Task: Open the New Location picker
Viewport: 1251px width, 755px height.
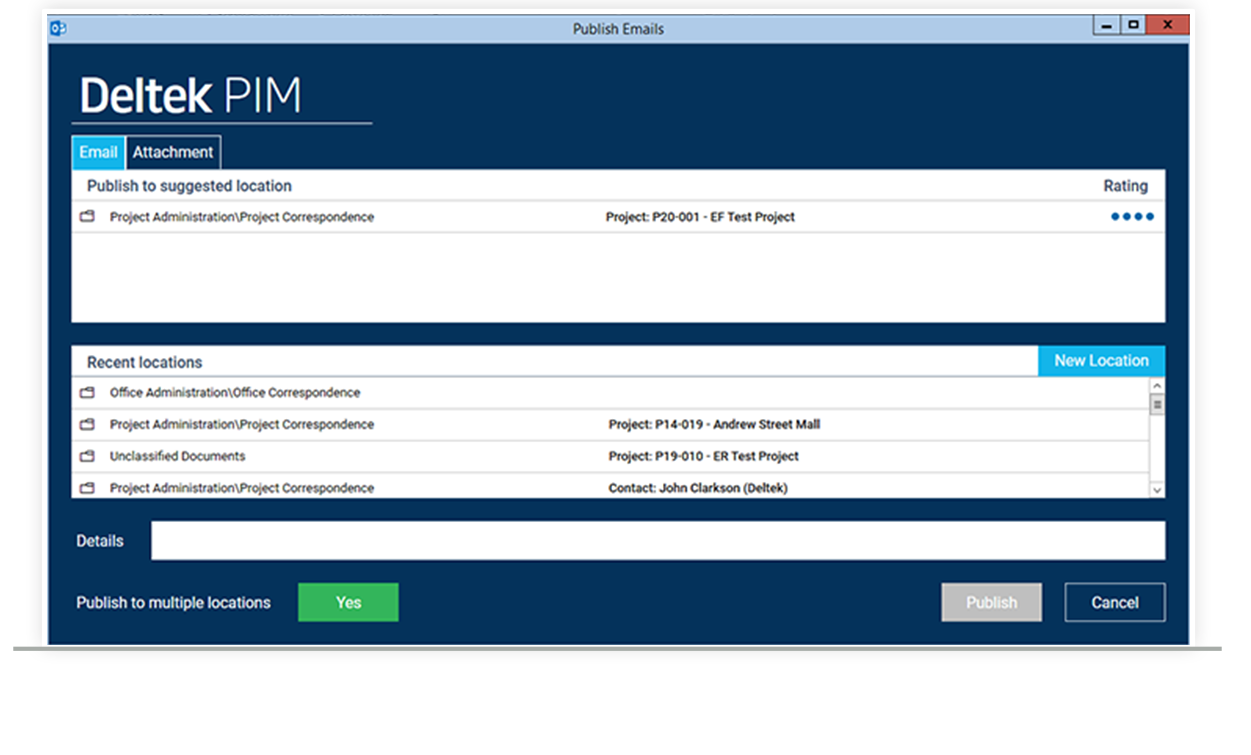Action: tap(1101, 361)
